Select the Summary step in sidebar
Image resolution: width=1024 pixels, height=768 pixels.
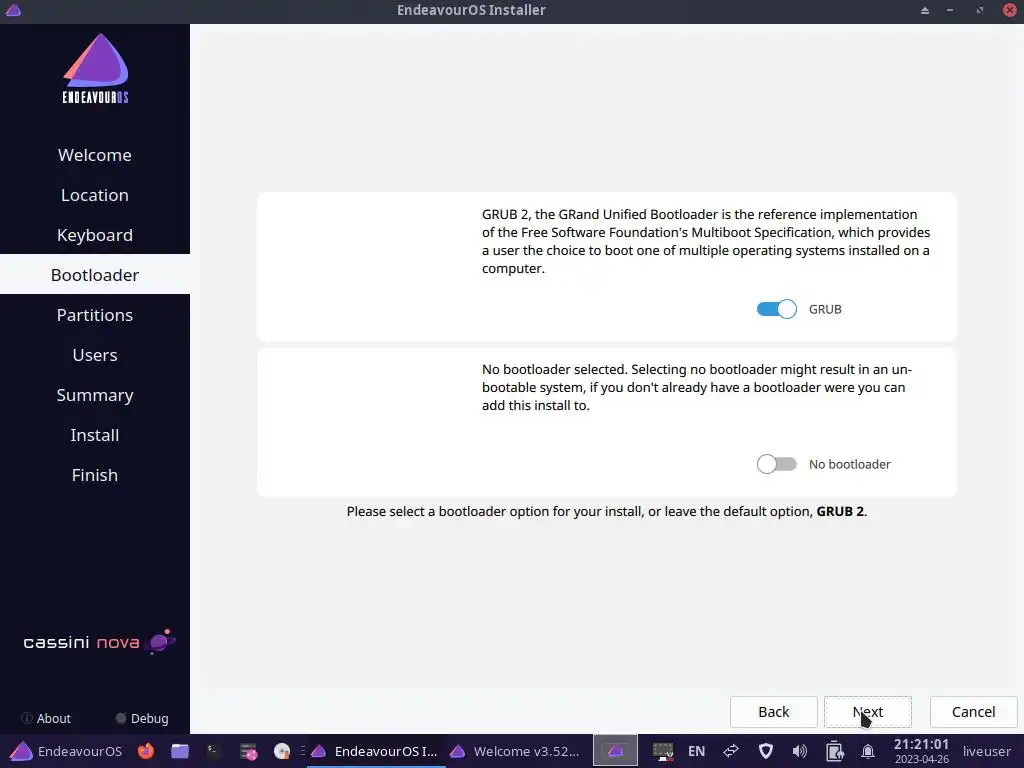click(x=95, y=395)
